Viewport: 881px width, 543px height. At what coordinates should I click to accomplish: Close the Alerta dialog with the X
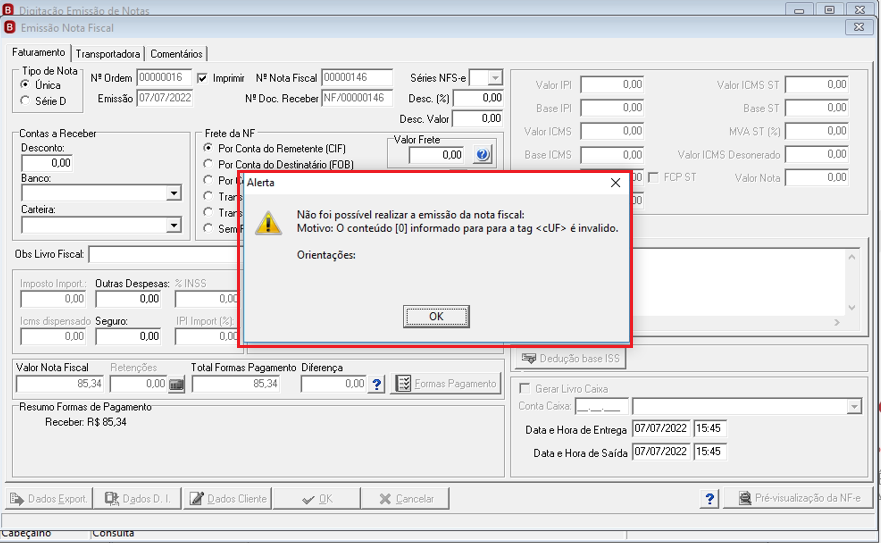615,183
